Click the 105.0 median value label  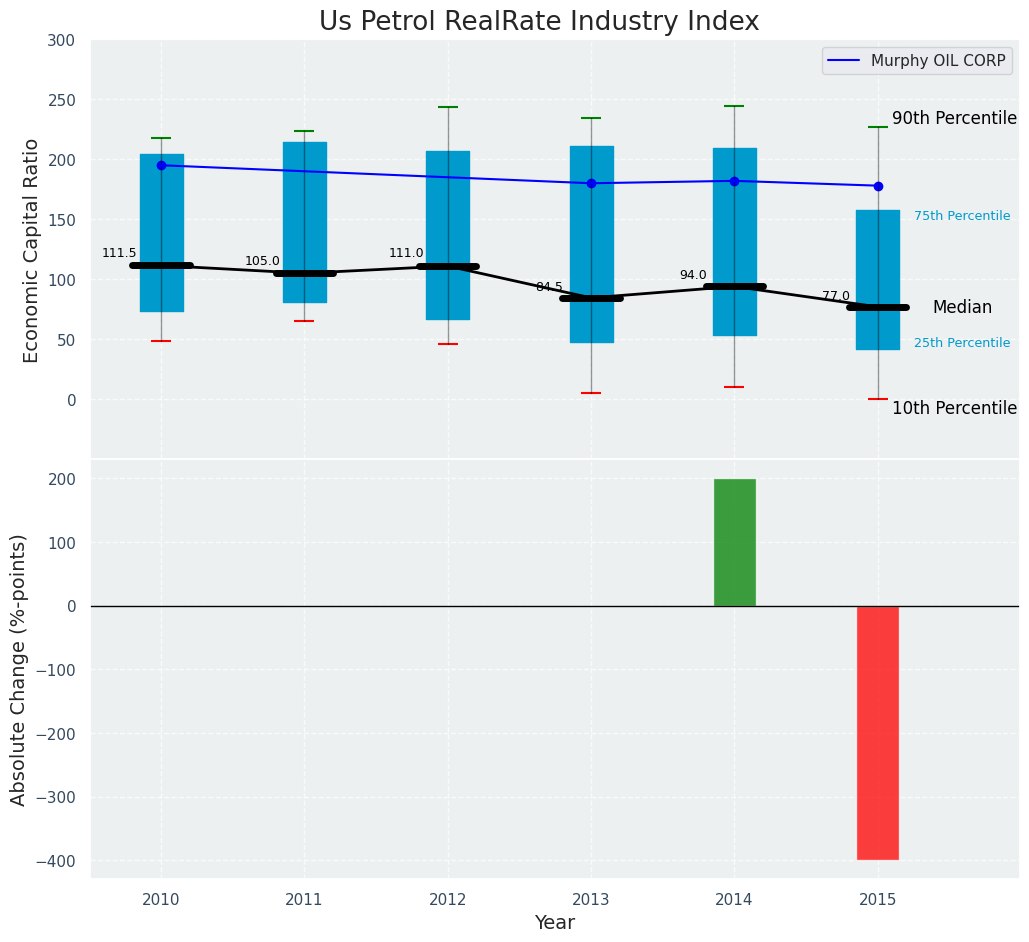[262, 261]
